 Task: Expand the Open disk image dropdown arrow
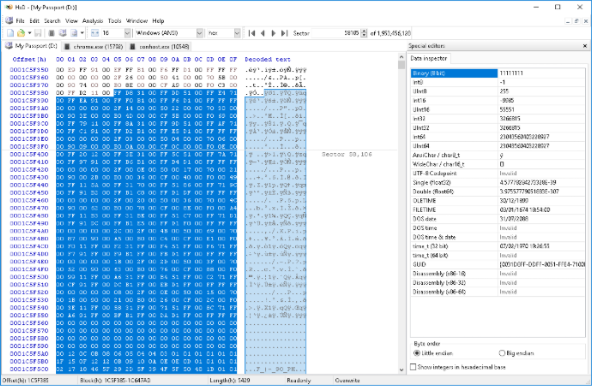pos(82,33)
